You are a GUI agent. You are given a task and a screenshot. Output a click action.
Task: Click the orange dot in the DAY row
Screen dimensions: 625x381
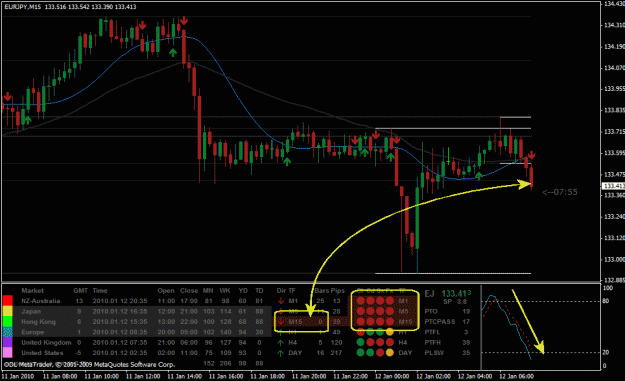pos(389,353)
